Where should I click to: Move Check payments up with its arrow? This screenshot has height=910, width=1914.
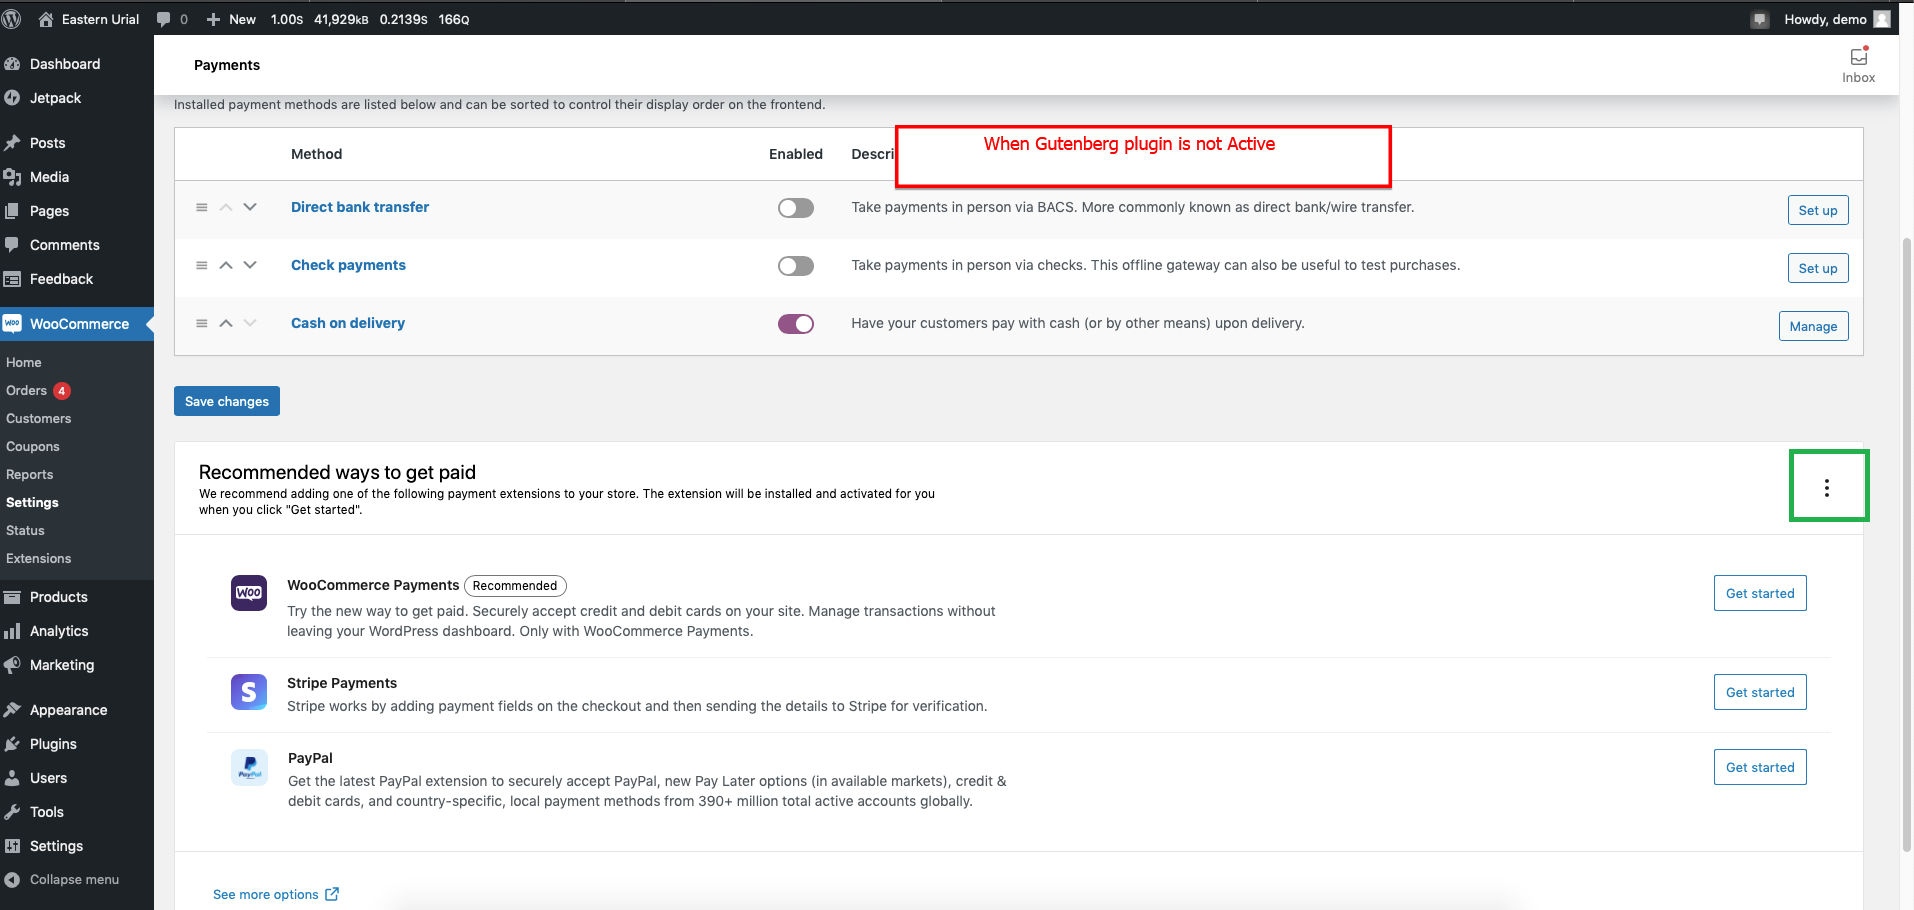pos(225,265)
